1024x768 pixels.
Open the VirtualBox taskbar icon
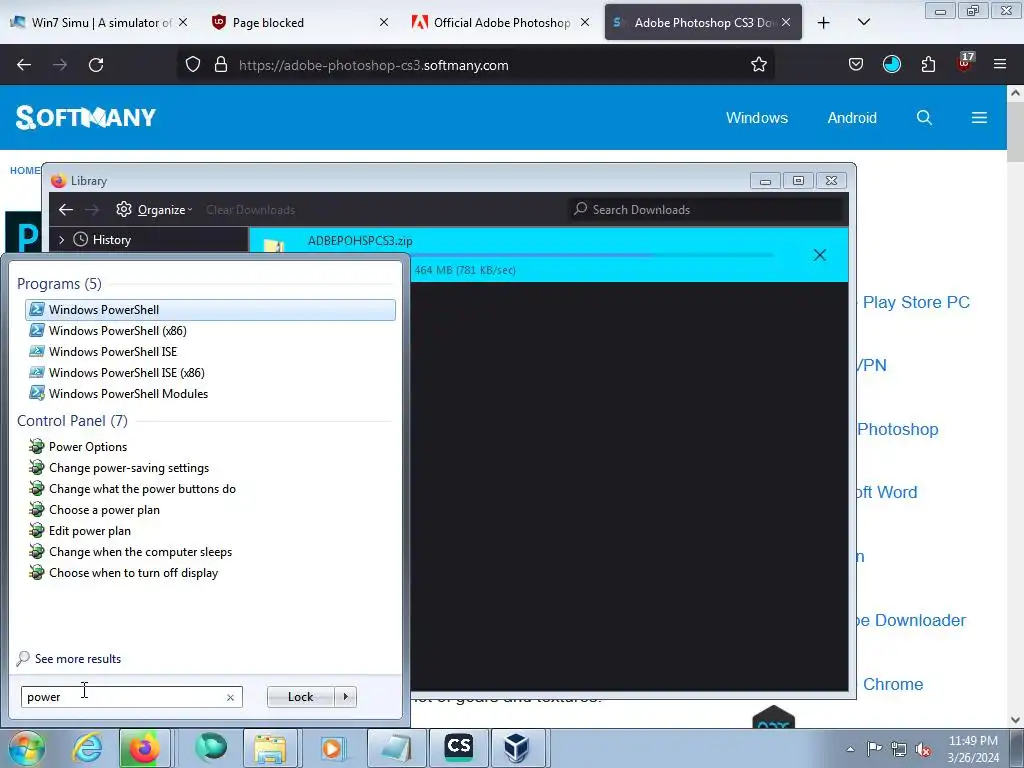tap(517, 748)
